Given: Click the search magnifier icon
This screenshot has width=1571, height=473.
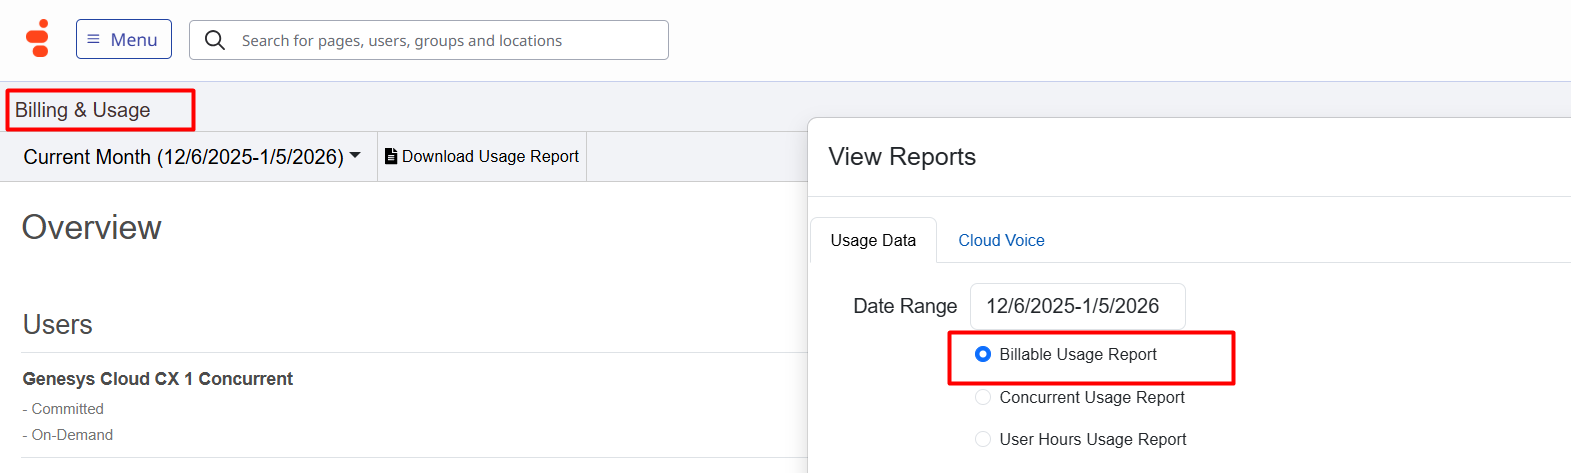Looking at the screenshot, I should 214,40.
